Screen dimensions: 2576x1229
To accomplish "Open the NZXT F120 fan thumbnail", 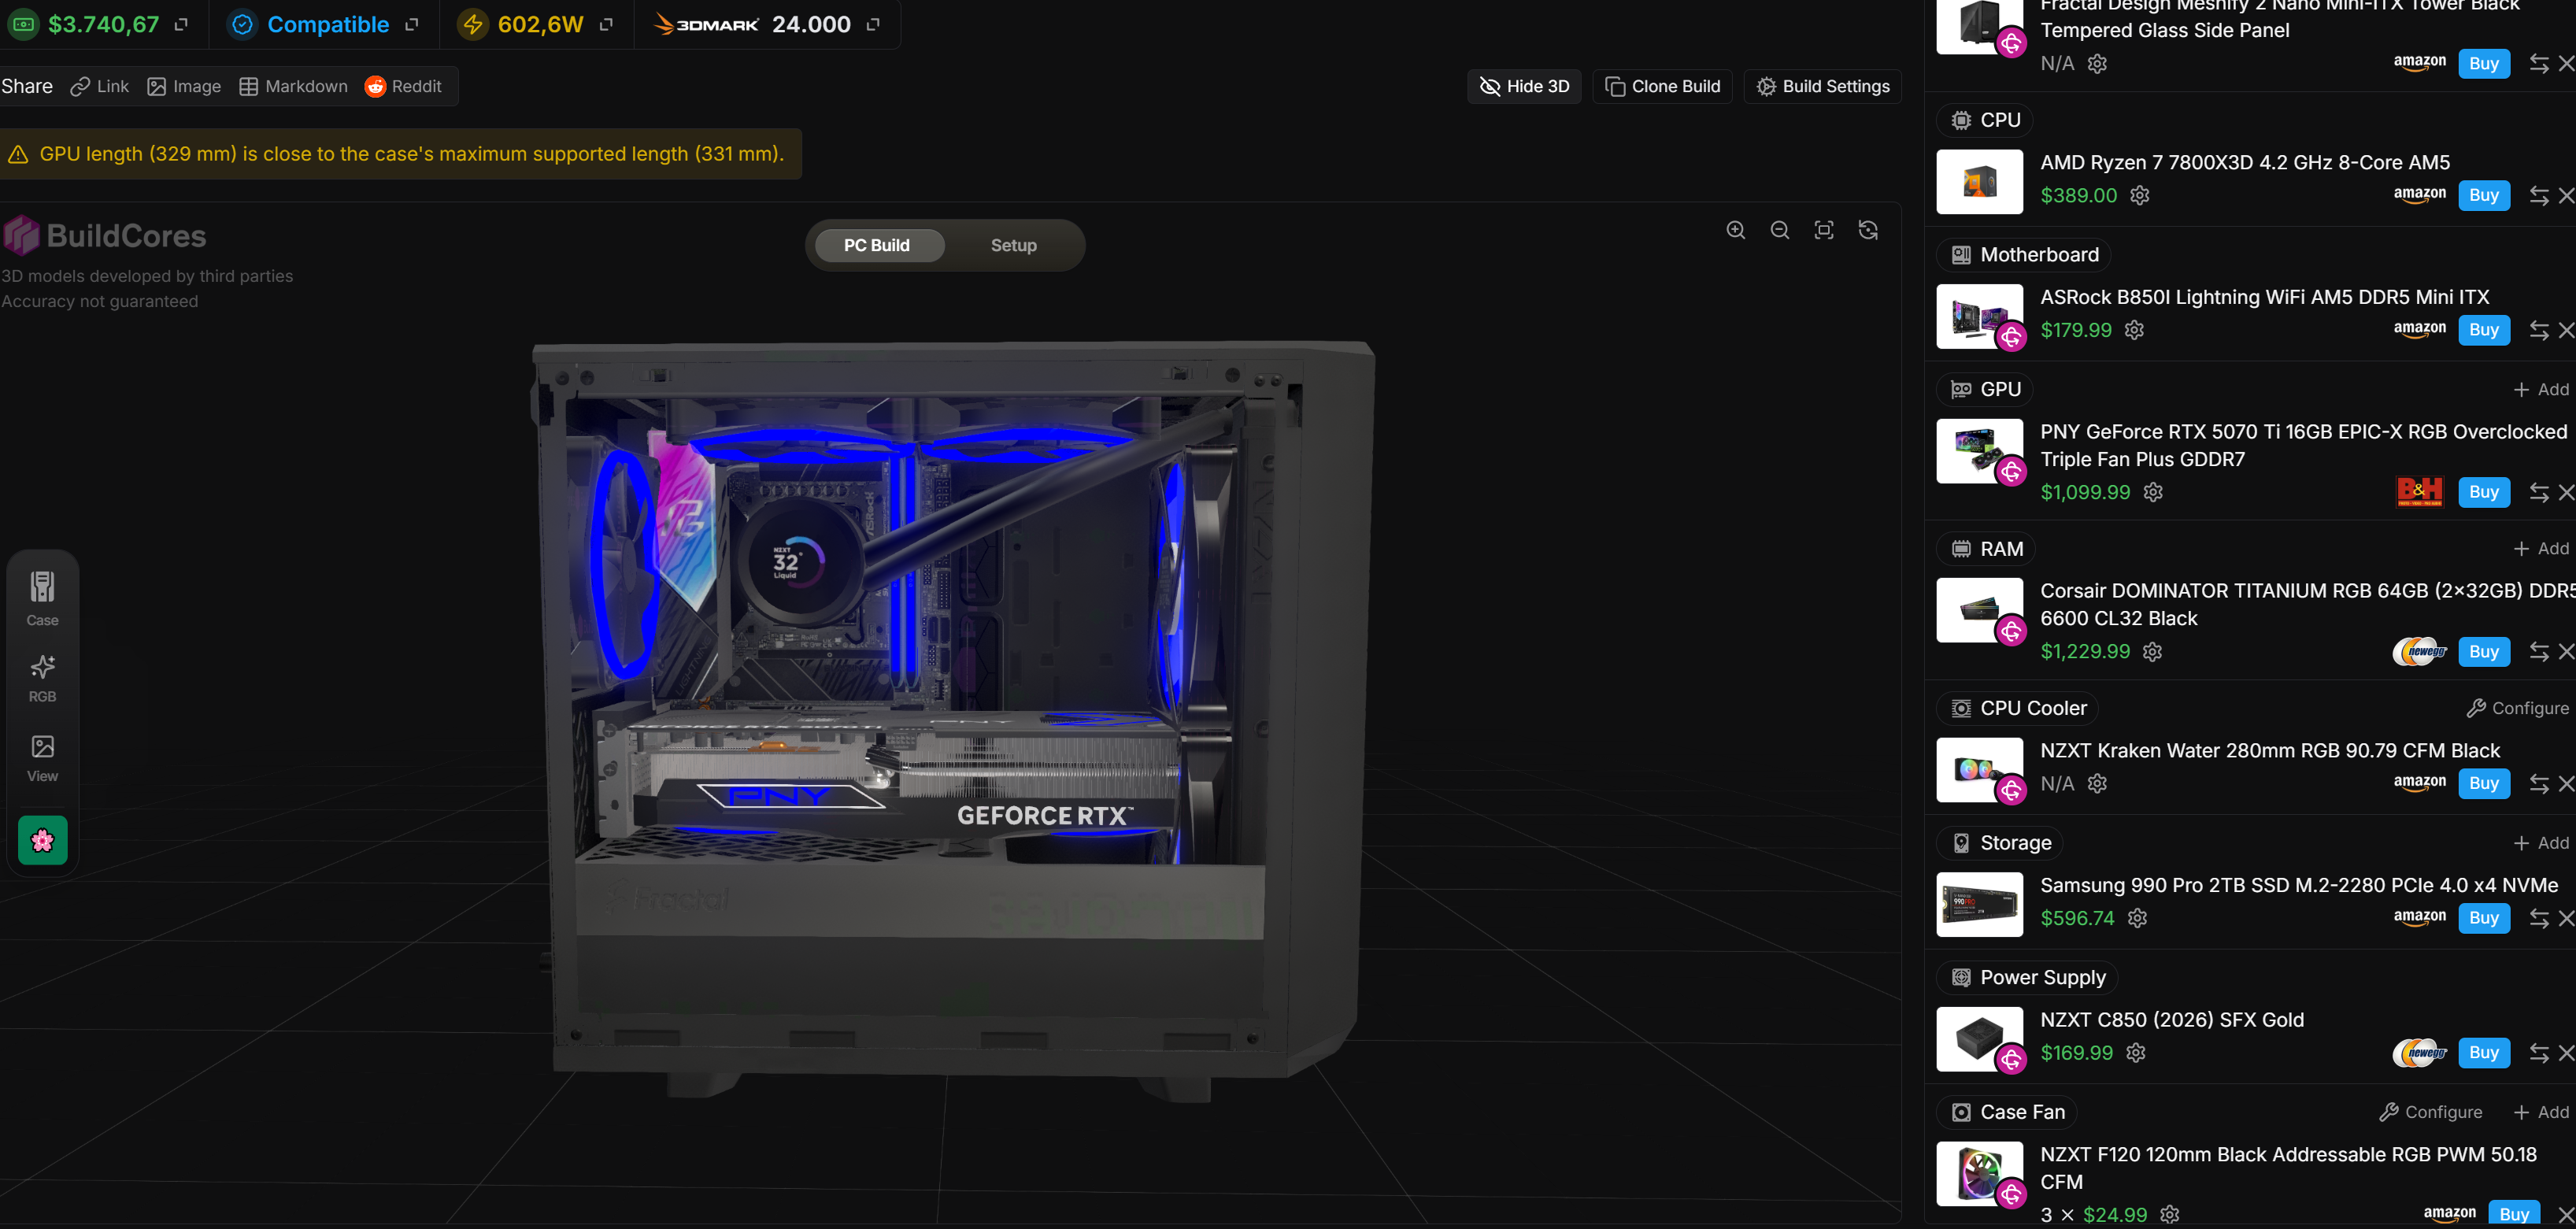I will 1979,1174.
